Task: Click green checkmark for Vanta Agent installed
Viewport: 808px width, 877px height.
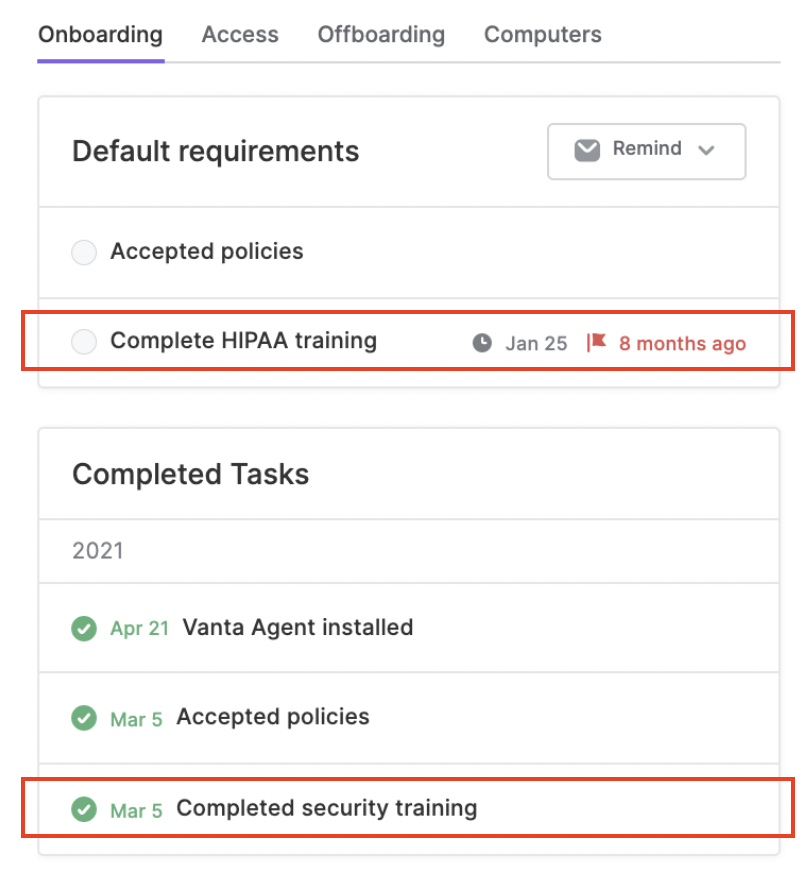Action: pos(84,628)
